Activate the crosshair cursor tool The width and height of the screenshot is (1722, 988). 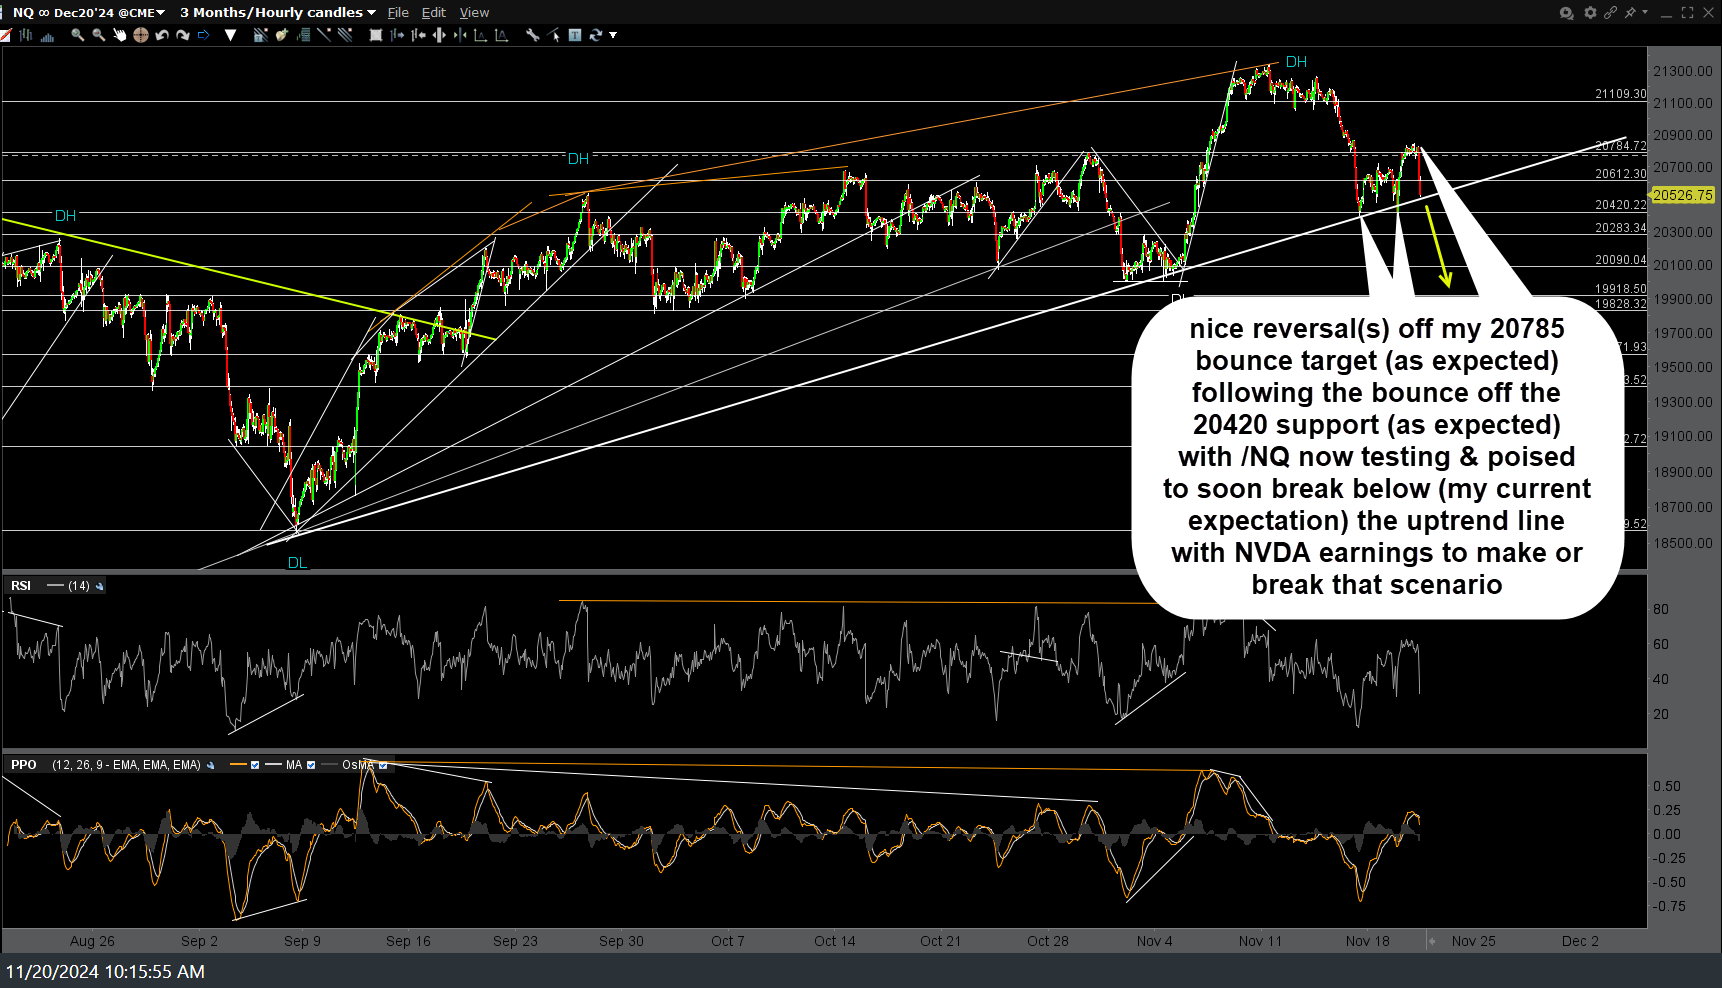pyautogui.click(x=140, y=35)
